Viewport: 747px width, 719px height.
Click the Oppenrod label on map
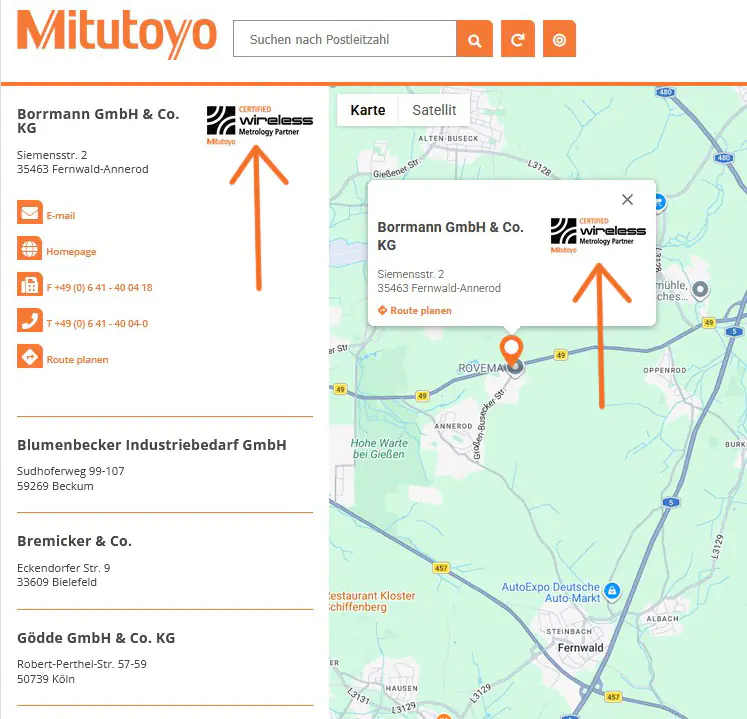click(665, 370)
